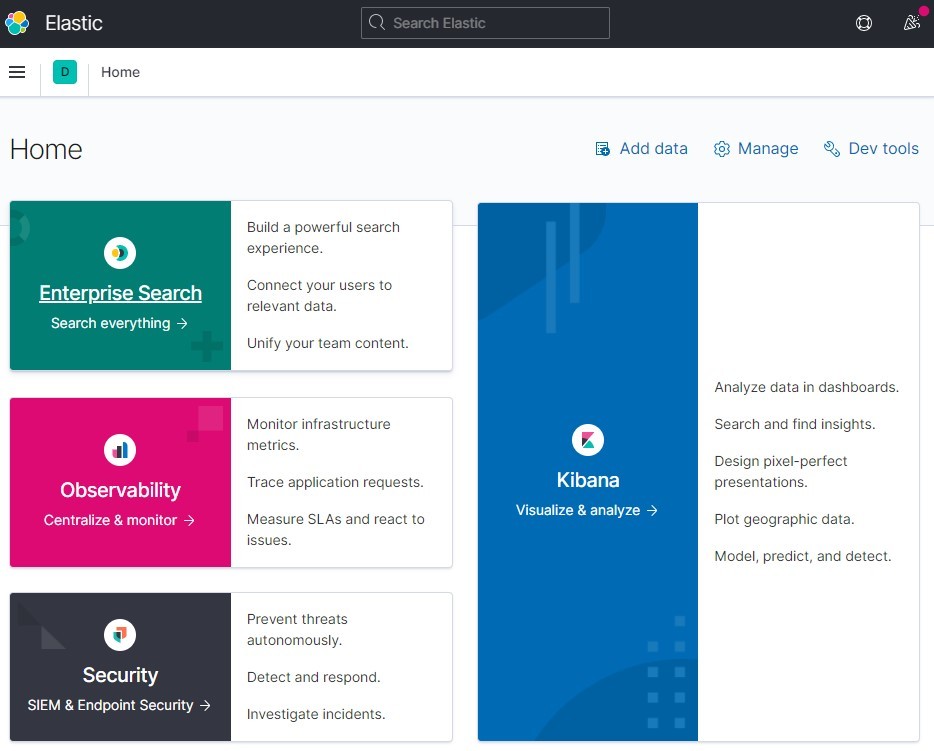
Task: Click Centralize & monitor subtitle
Action: [x=110, y=521]
